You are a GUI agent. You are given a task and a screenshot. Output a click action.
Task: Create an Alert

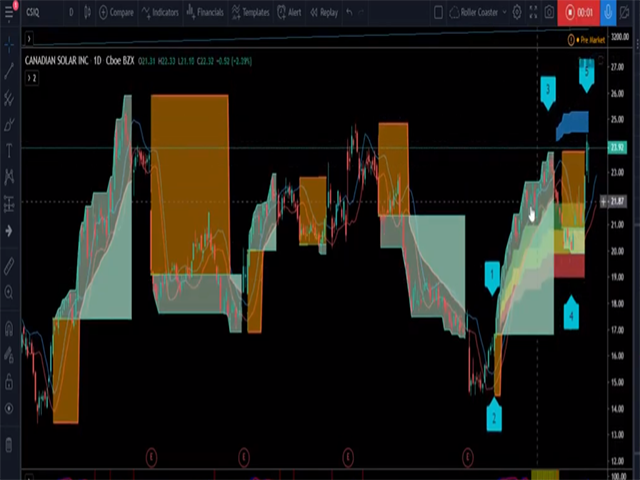[x=289, y=13]
